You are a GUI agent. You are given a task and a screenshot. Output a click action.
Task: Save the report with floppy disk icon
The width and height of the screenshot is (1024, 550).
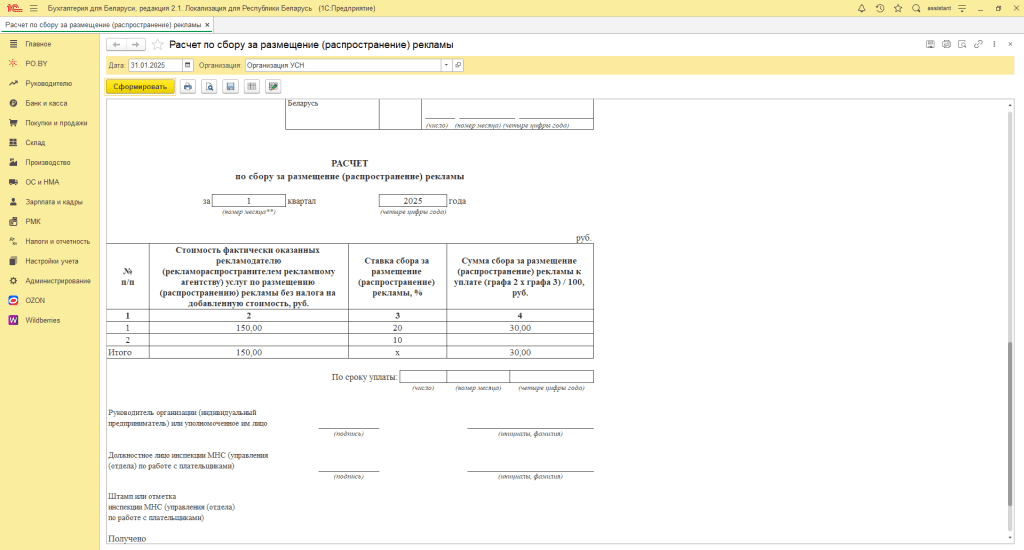(231, 86)
